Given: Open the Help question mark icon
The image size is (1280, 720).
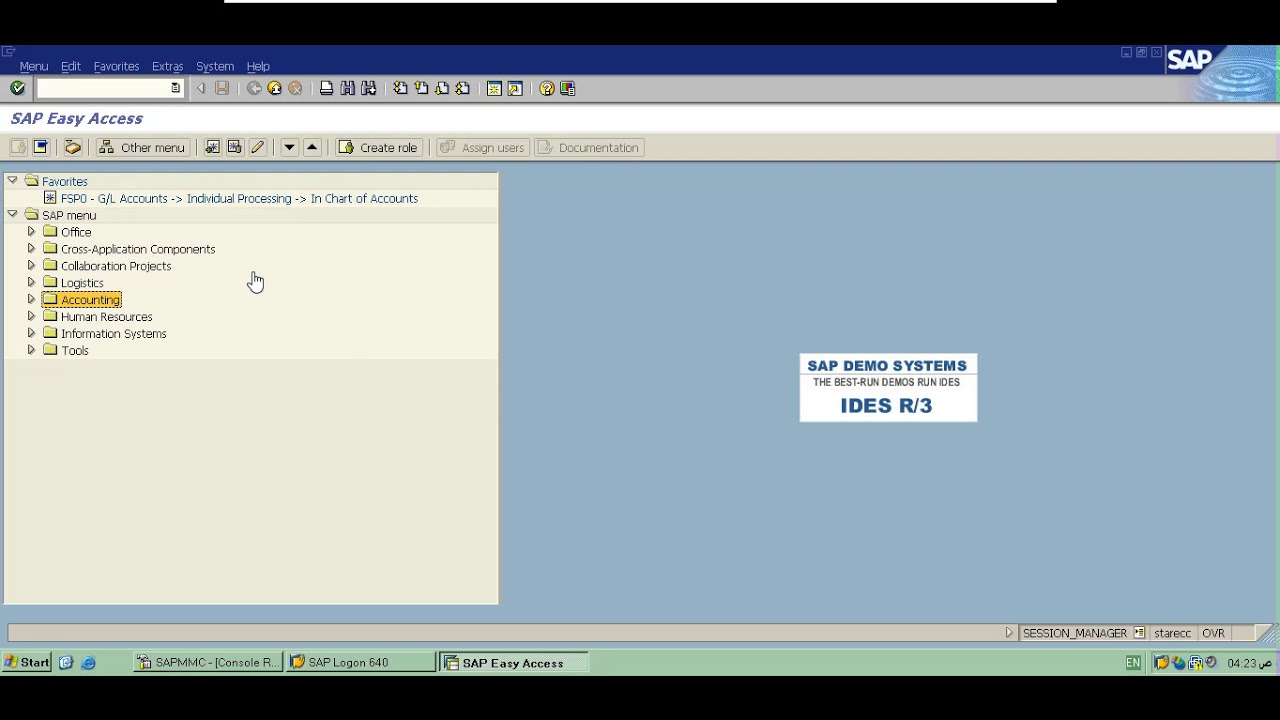Looking at the screenshot, I should 547,89.
